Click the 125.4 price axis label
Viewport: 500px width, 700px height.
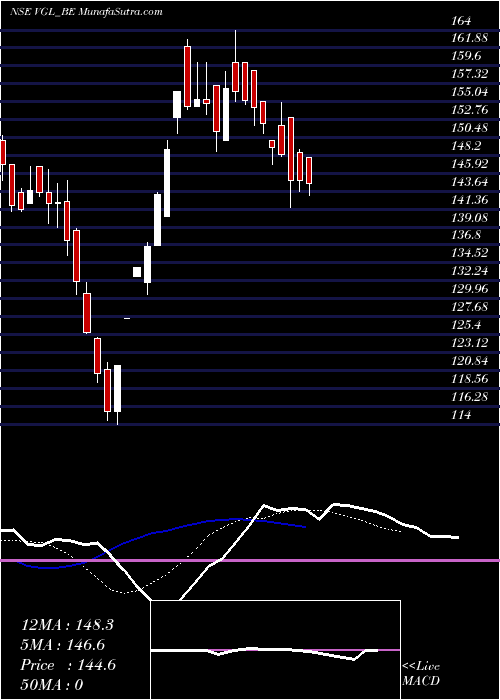(x=466, y=325)
